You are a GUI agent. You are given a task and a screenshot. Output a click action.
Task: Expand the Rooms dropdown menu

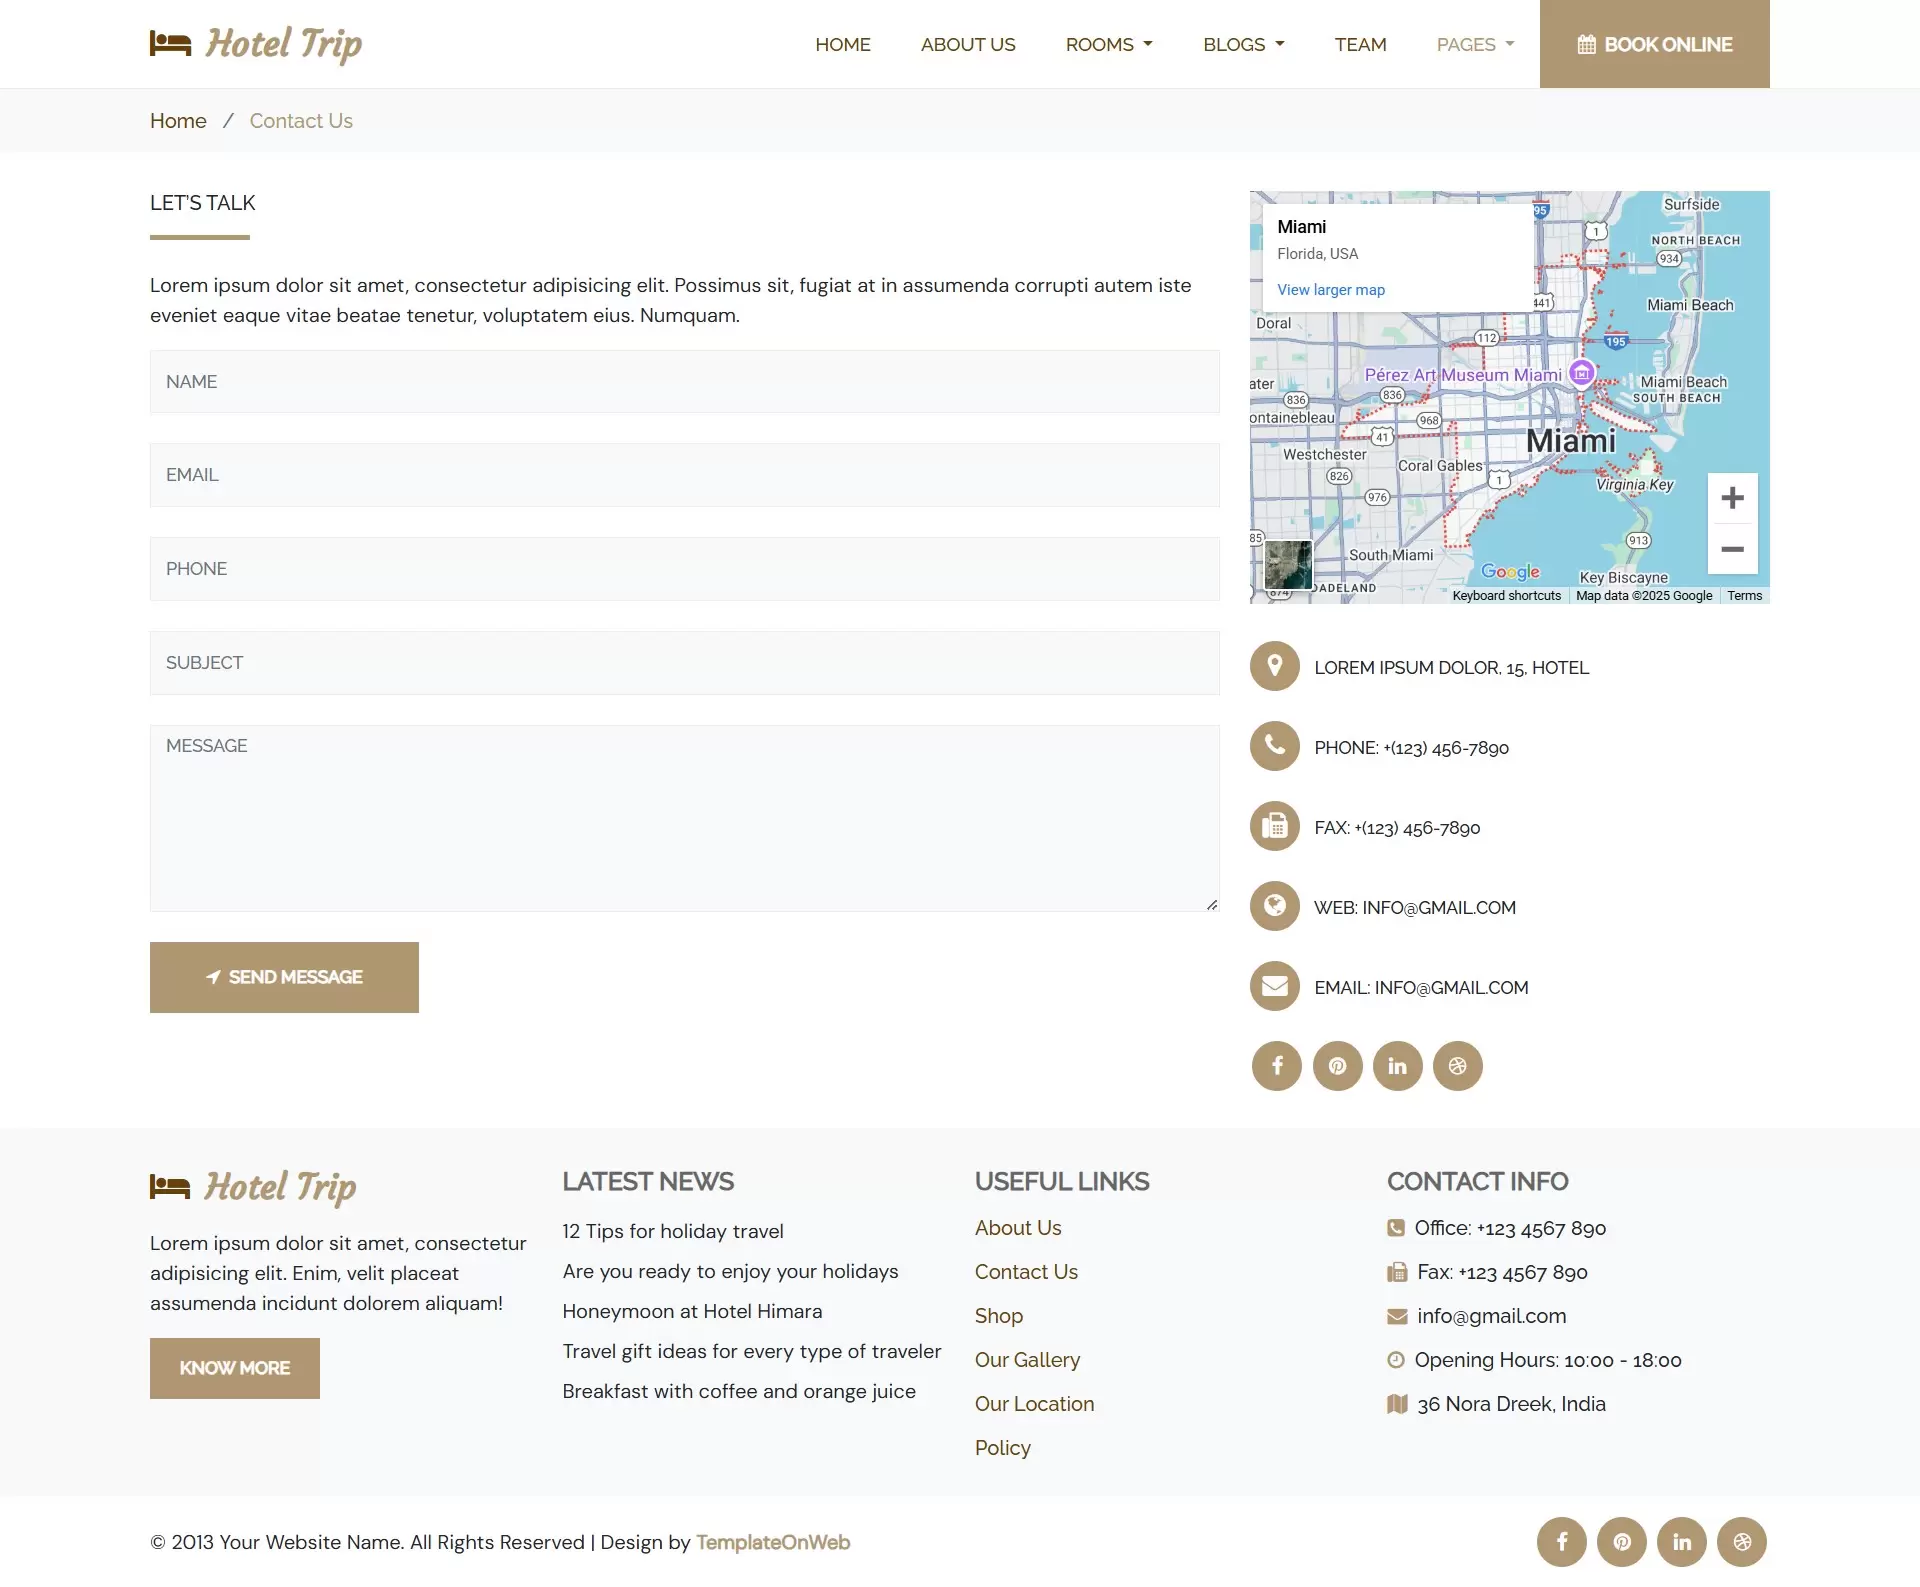pos(1109,44)
